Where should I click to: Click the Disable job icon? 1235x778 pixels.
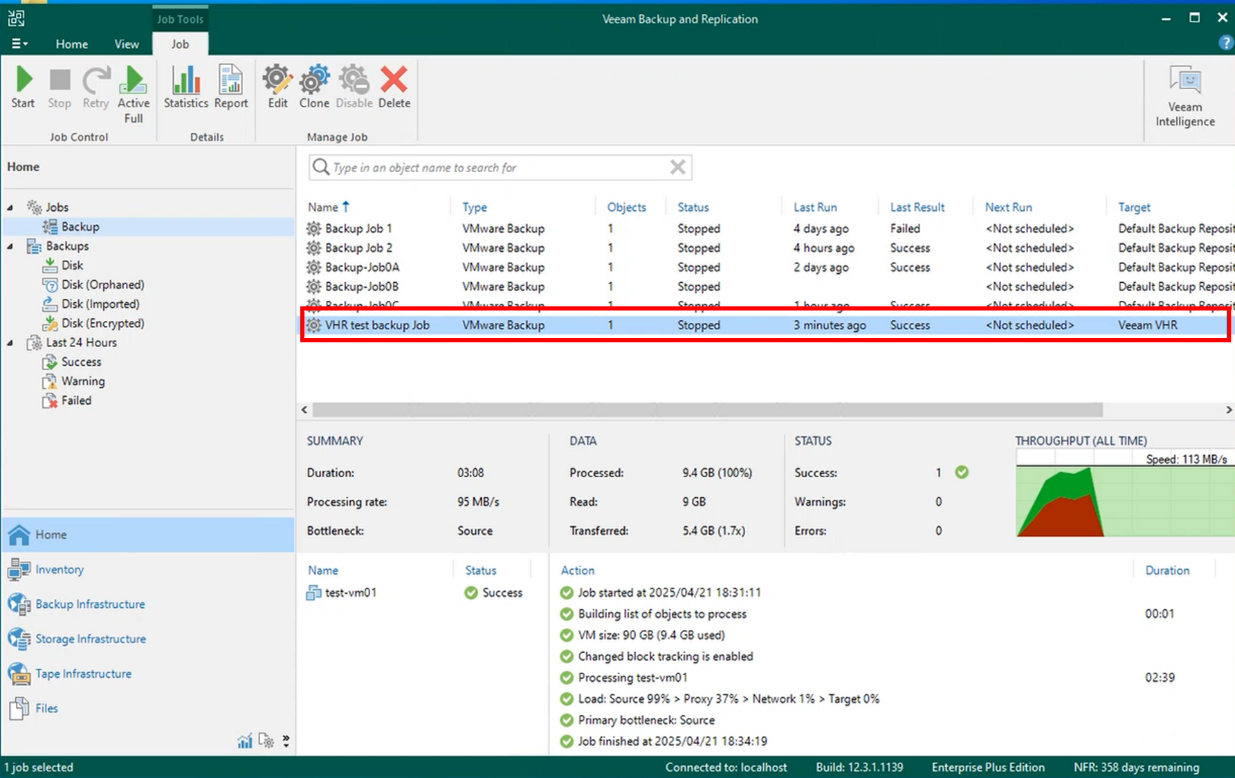point(354,87)
